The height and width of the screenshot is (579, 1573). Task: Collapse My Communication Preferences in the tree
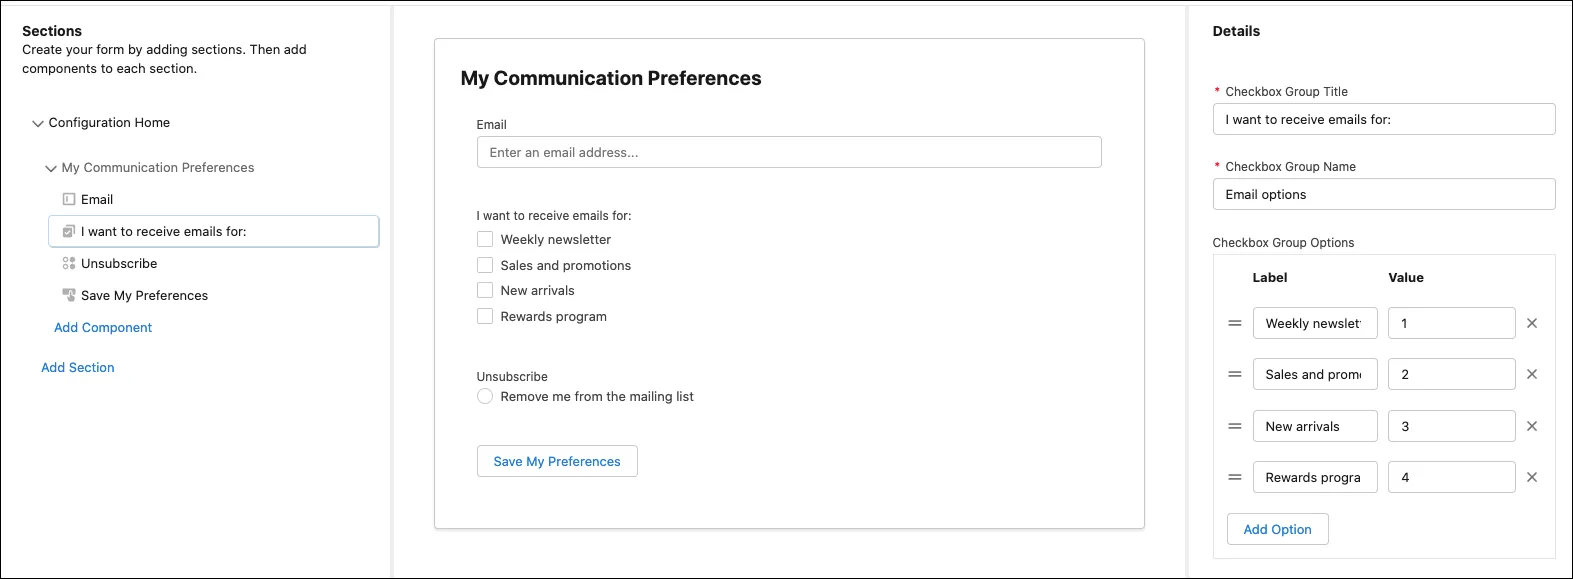(x=51, y=167)
